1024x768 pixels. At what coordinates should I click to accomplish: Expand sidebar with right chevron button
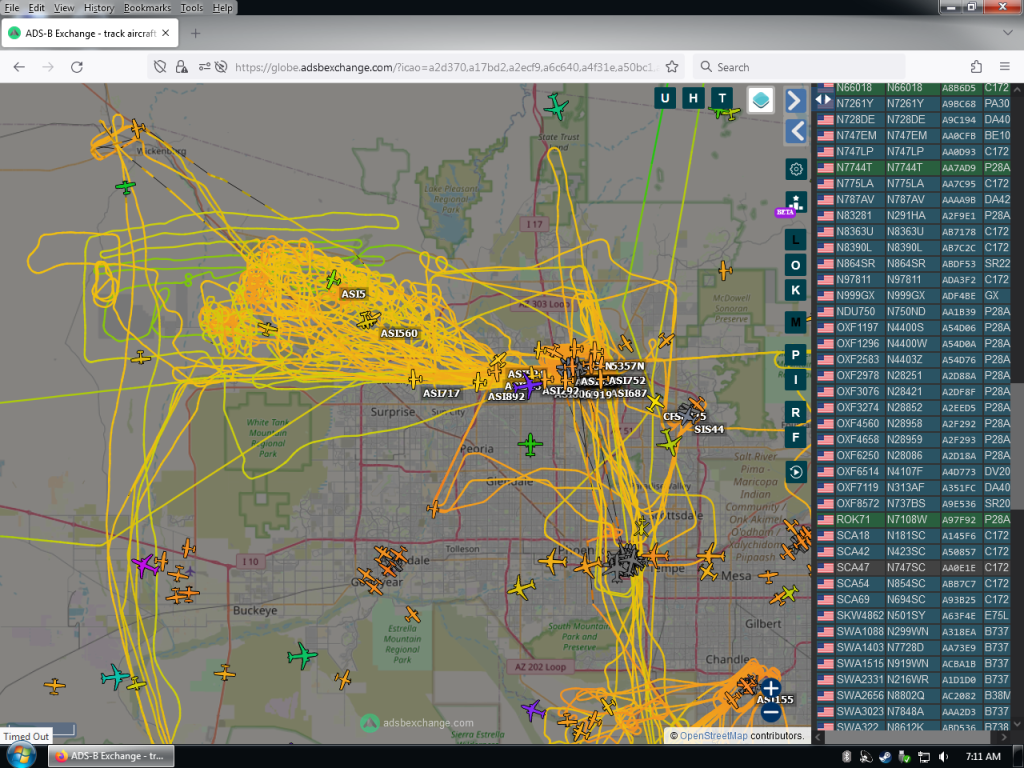(795, 101)
